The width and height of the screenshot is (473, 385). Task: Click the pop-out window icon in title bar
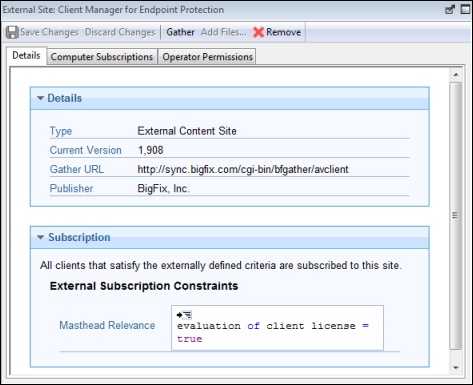(450, 9)
